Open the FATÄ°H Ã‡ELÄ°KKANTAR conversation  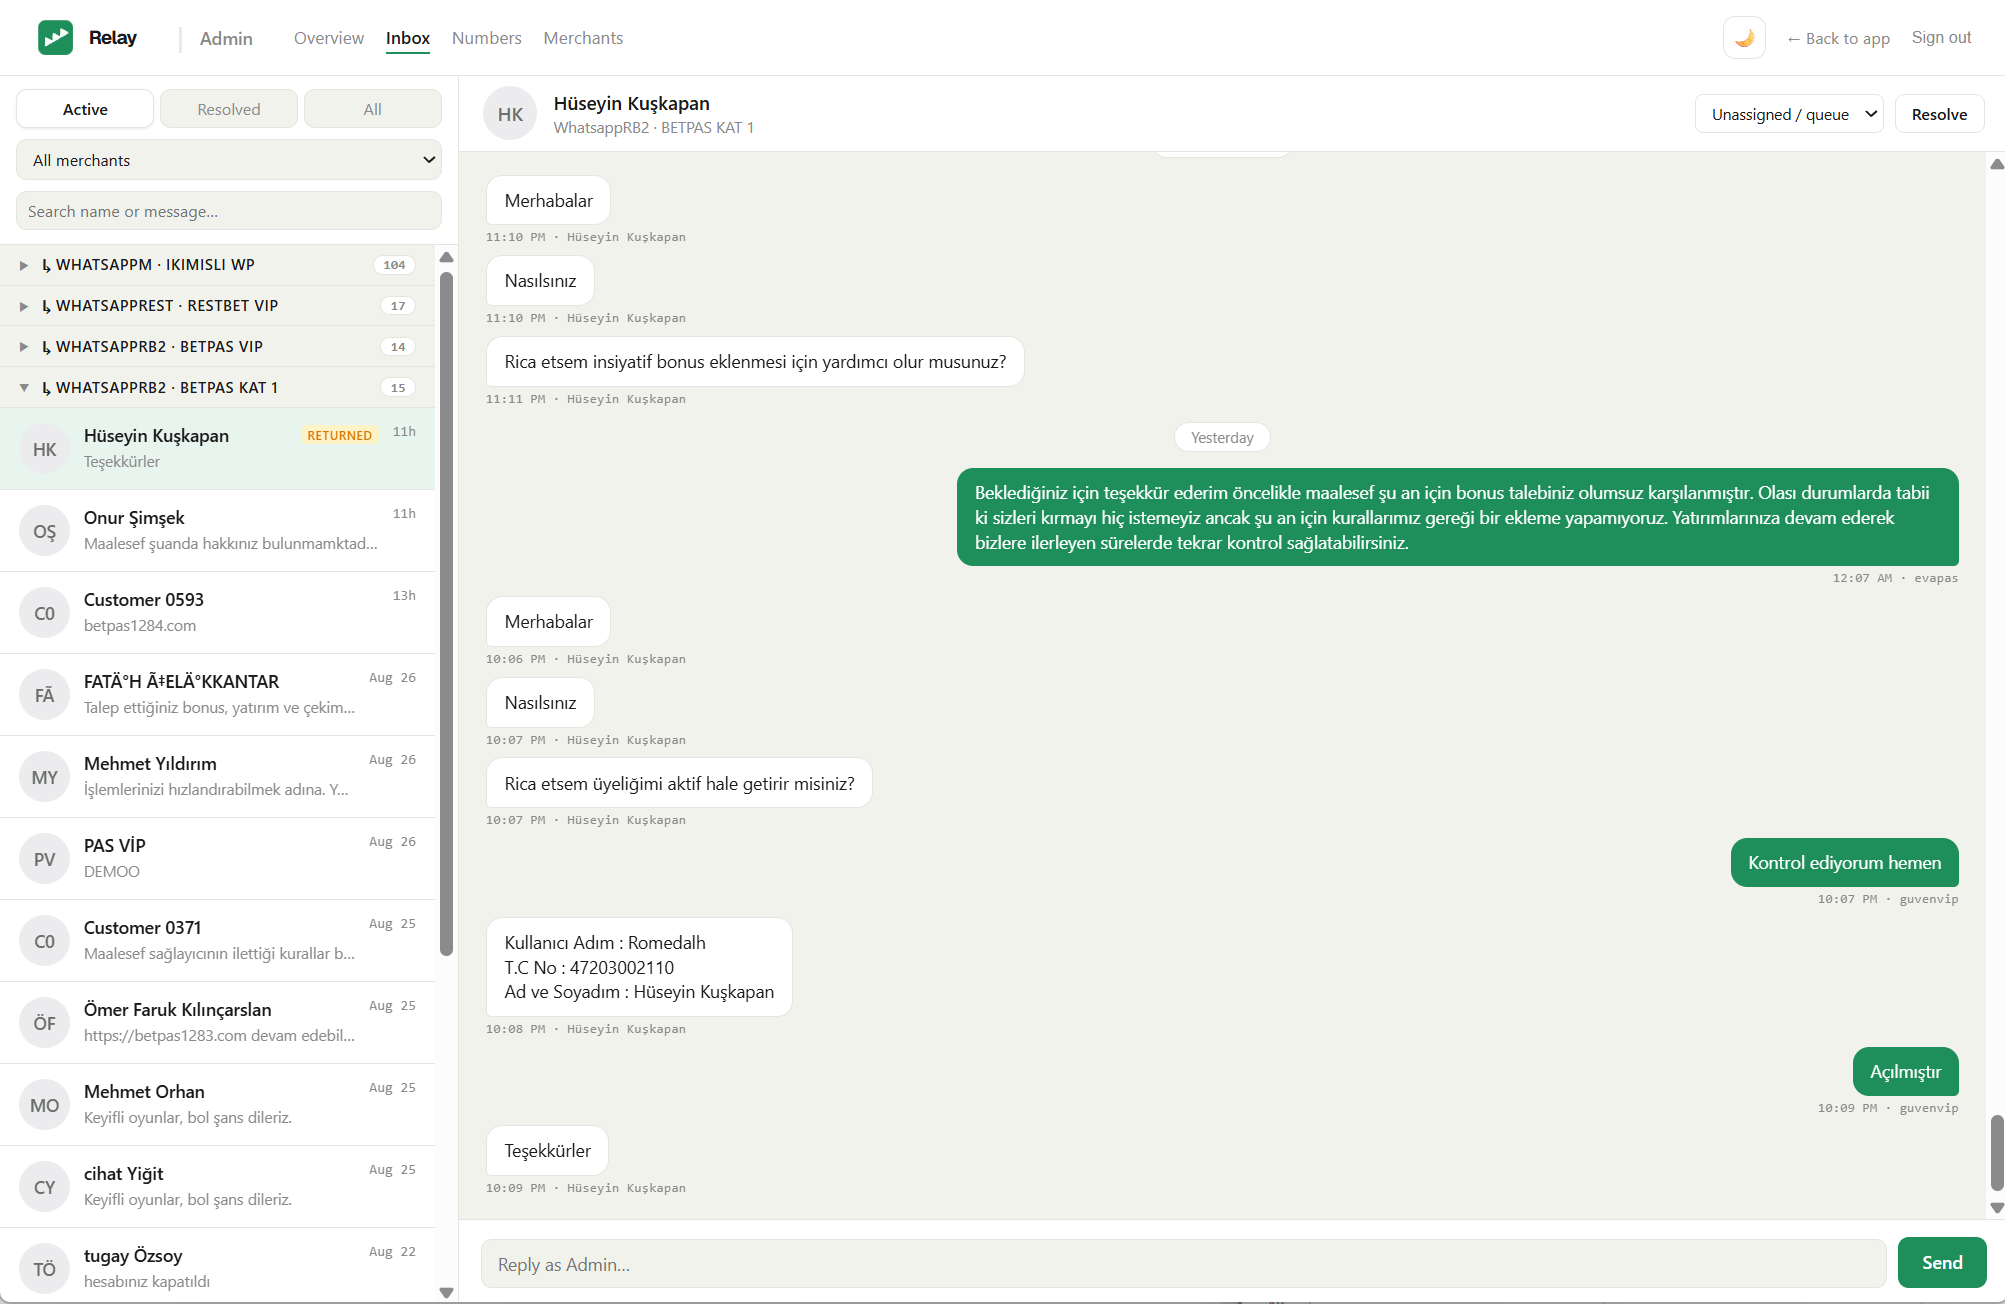click(218, 695)
